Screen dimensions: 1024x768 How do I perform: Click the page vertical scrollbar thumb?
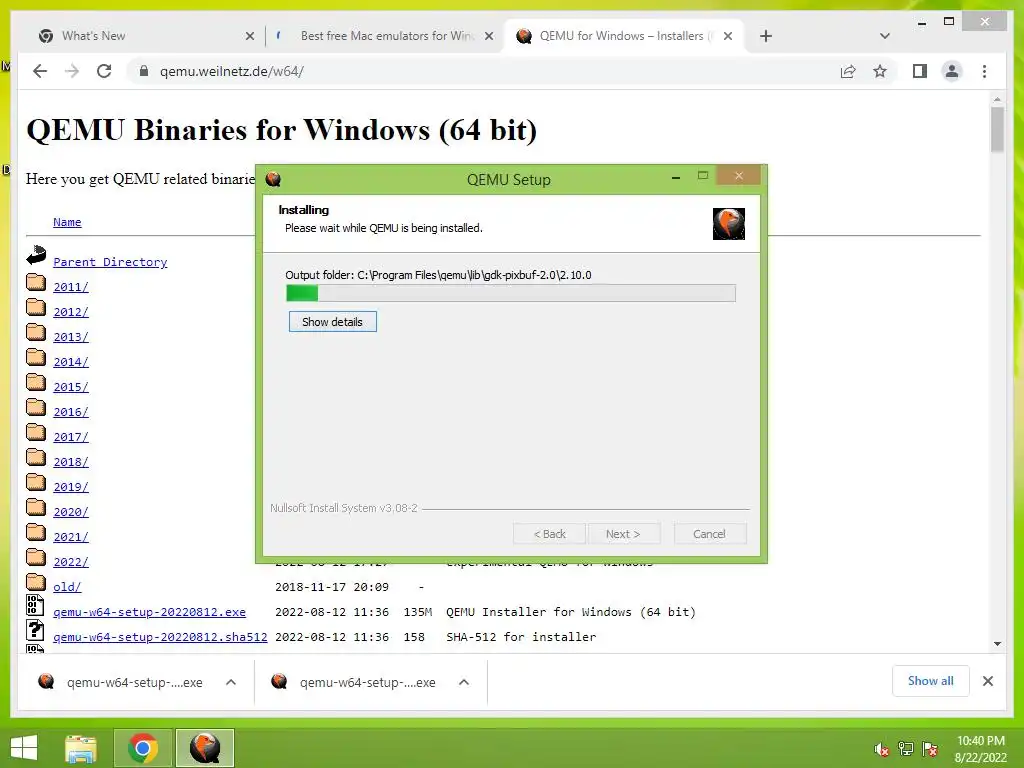click(x=997, y=129)
